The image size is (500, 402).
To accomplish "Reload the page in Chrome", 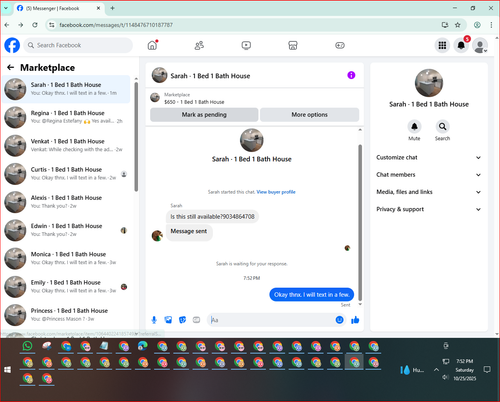I will point(35,25).
